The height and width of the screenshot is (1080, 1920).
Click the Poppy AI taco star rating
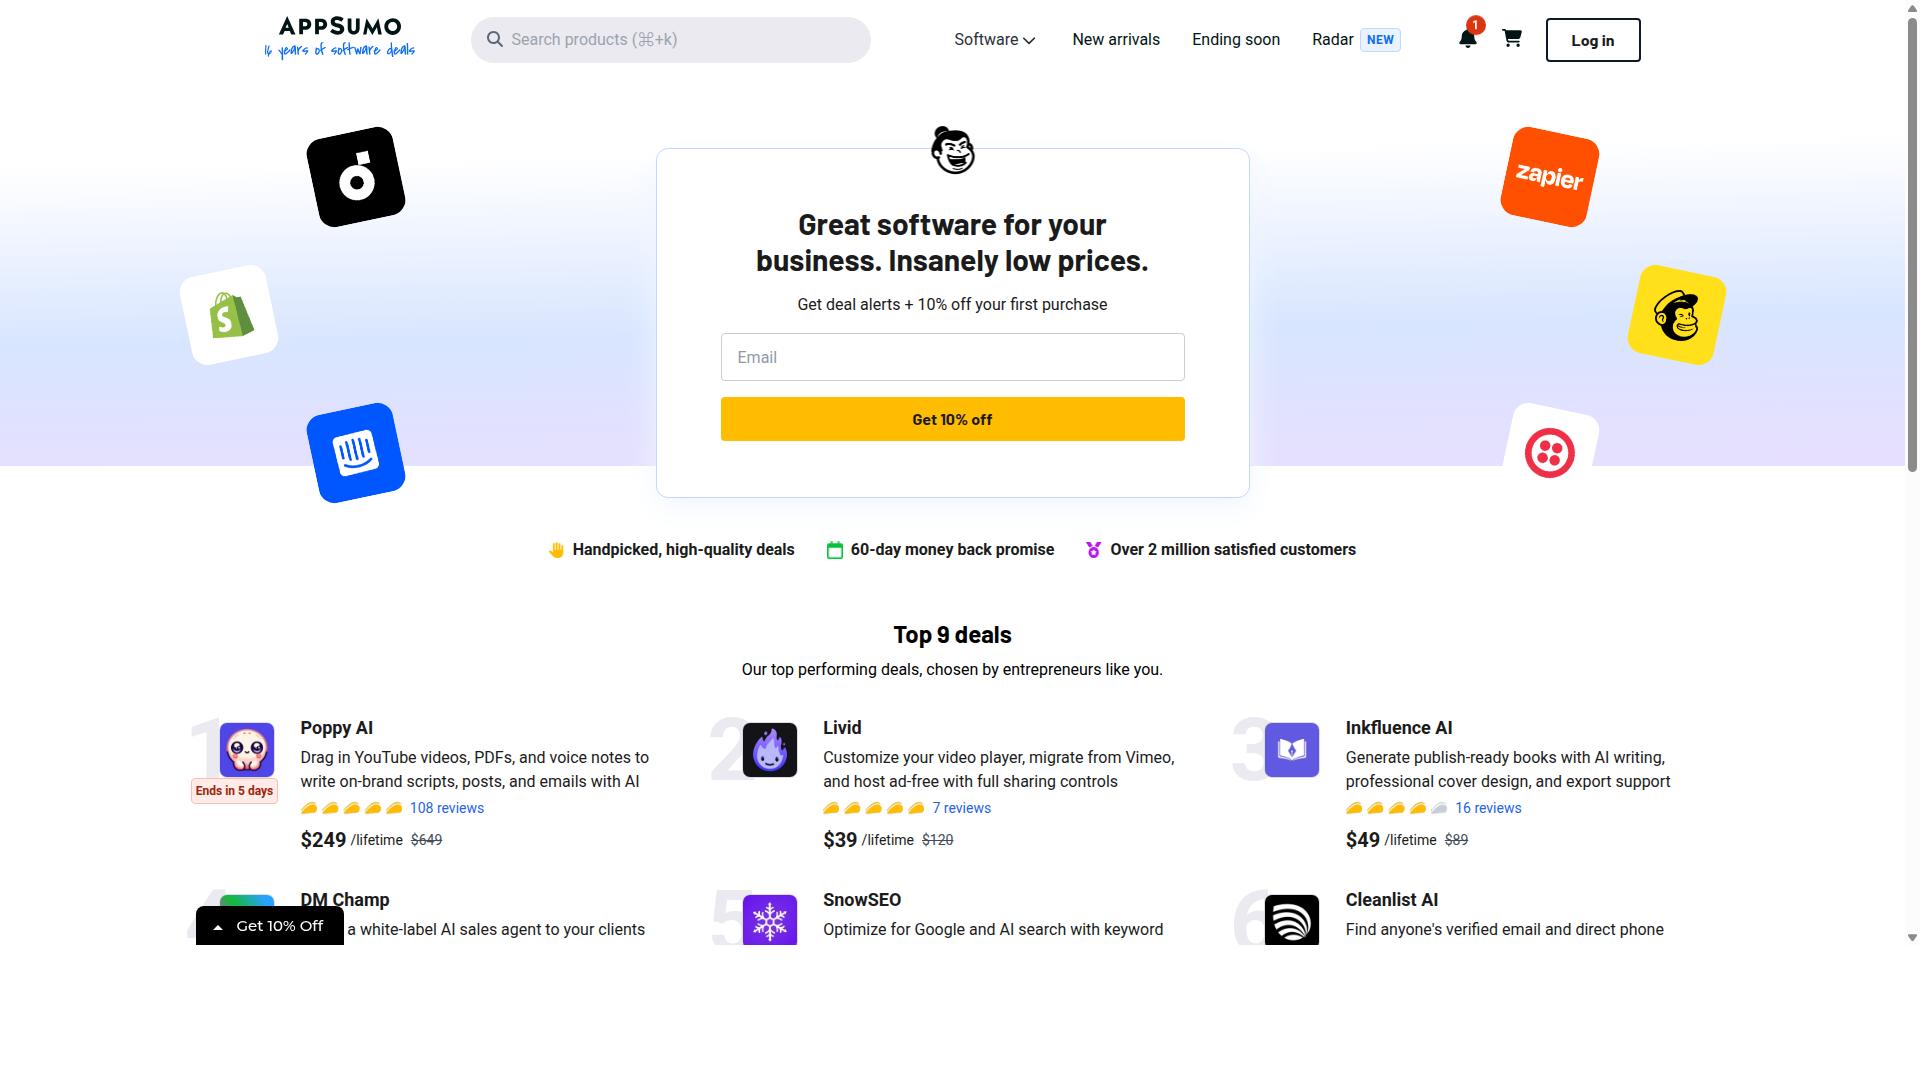pyautogui.click(x=352, y=808)
